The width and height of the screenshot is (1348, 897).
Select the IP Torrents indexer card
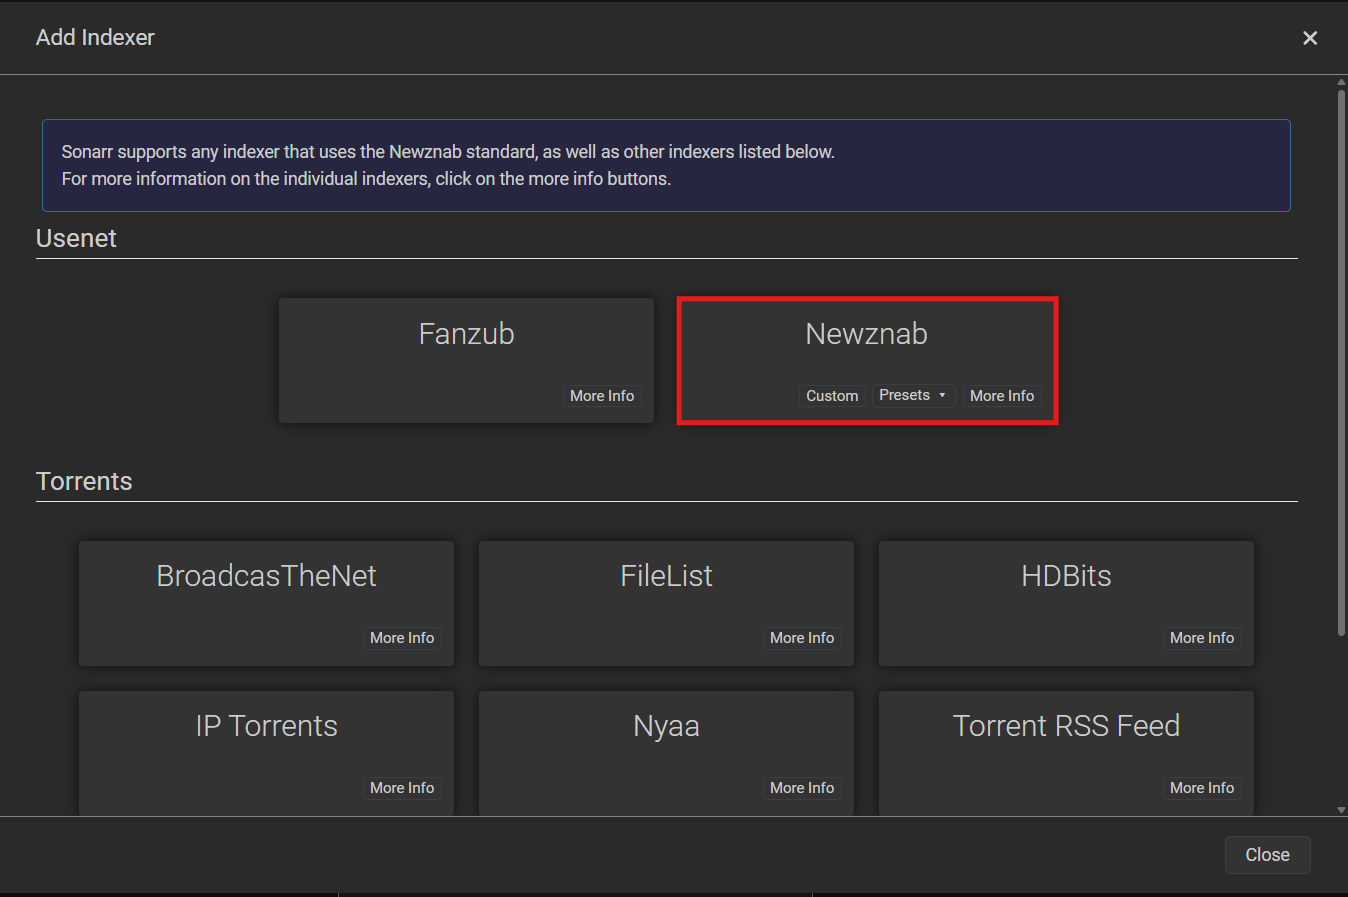pos(266,753)
